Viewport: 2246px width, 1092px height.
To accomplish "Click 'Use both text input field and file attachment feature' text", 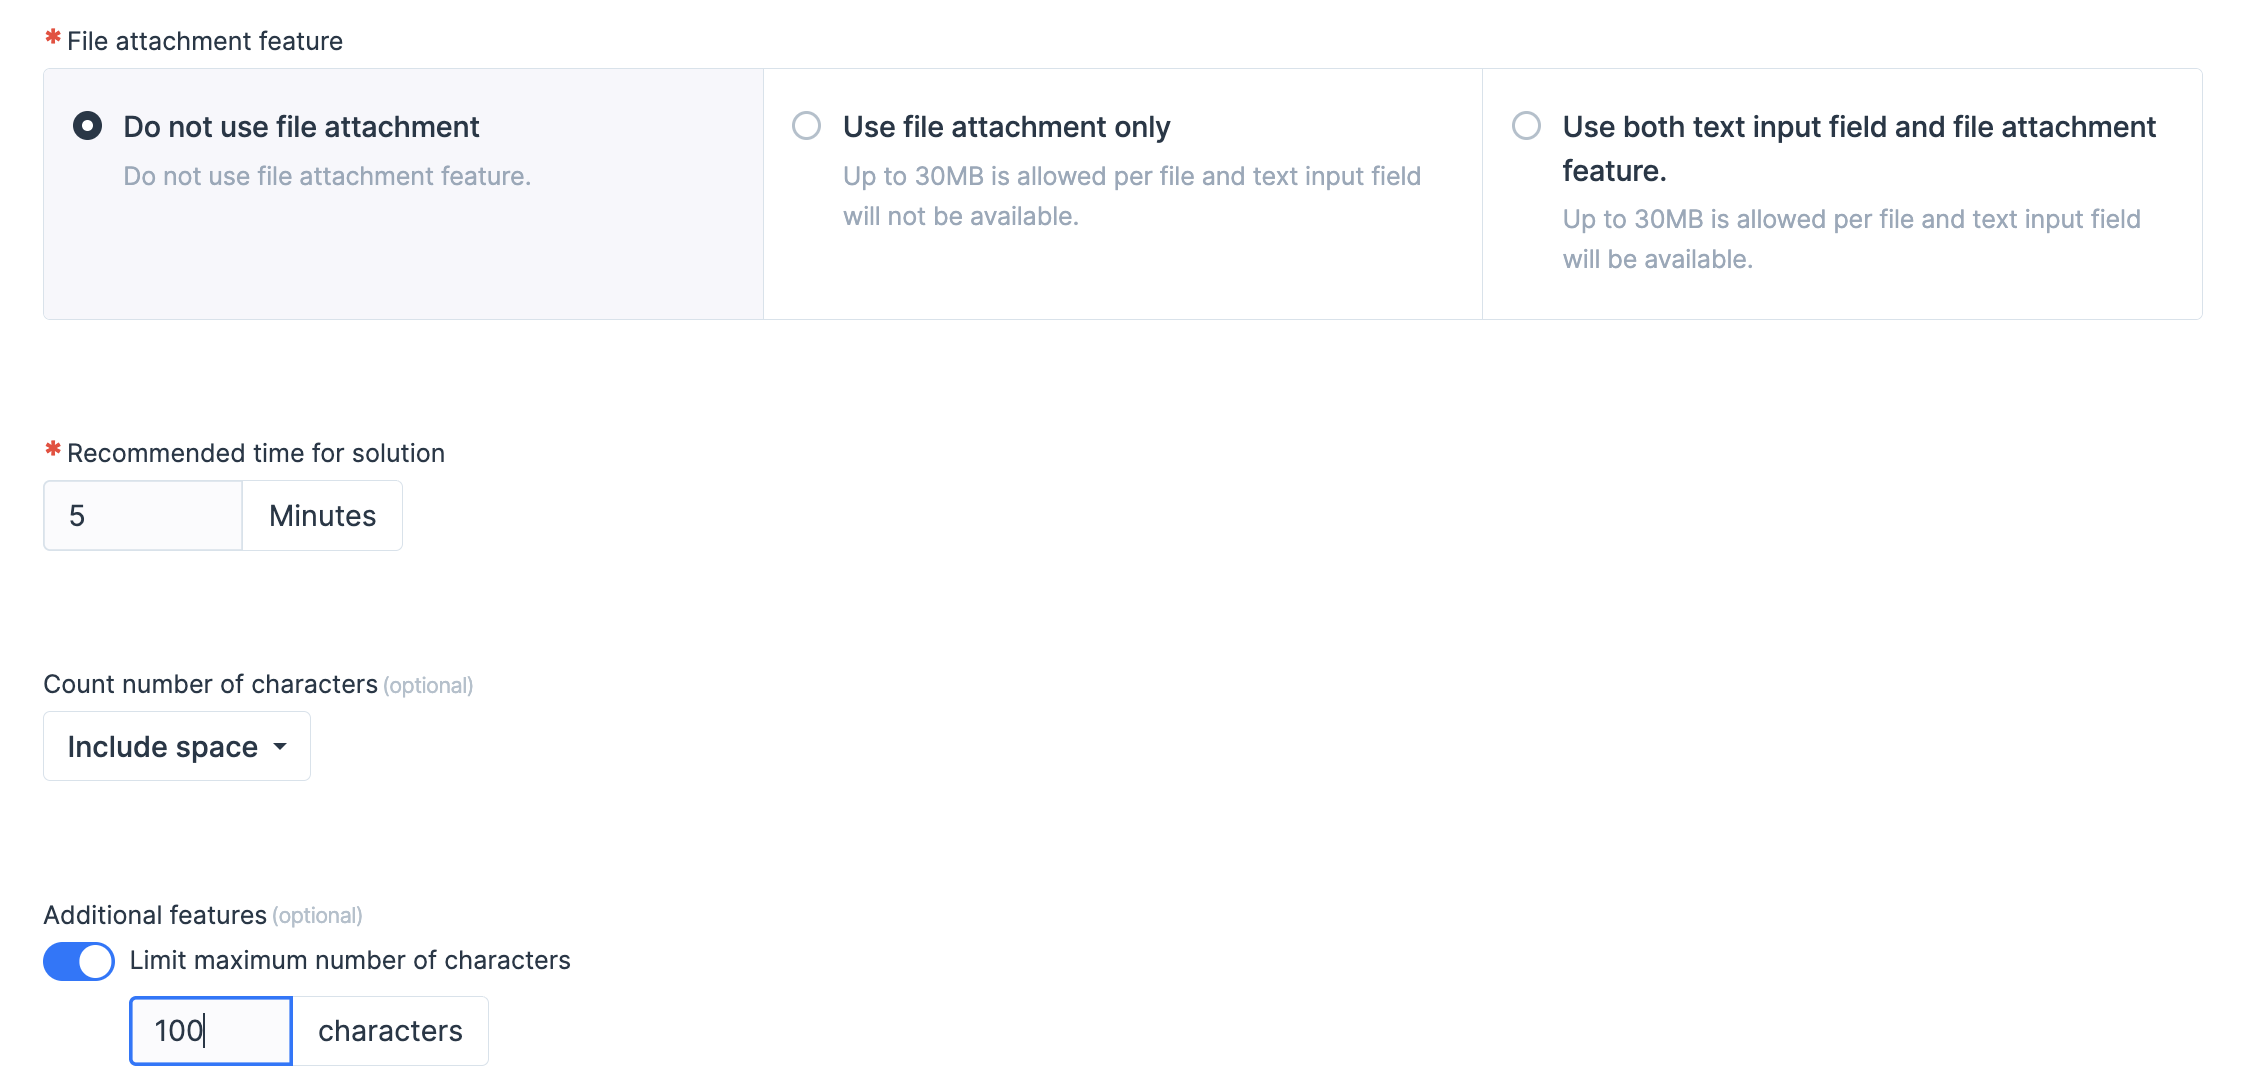I will coord(1859,148).
